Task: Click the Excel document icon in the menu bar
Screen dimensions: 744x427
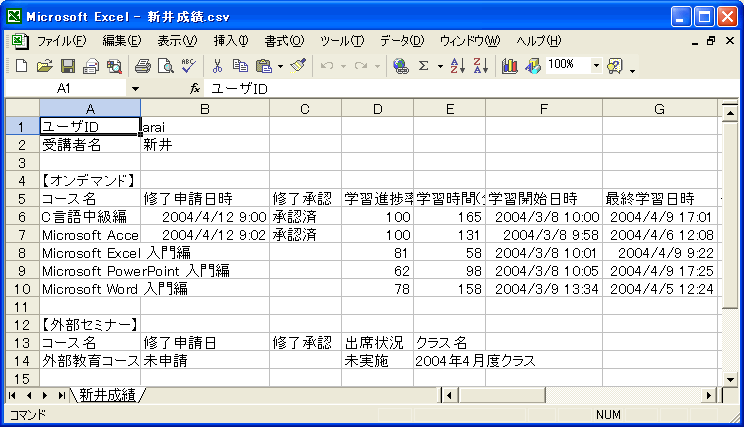Action: click(x=19, y=41)
